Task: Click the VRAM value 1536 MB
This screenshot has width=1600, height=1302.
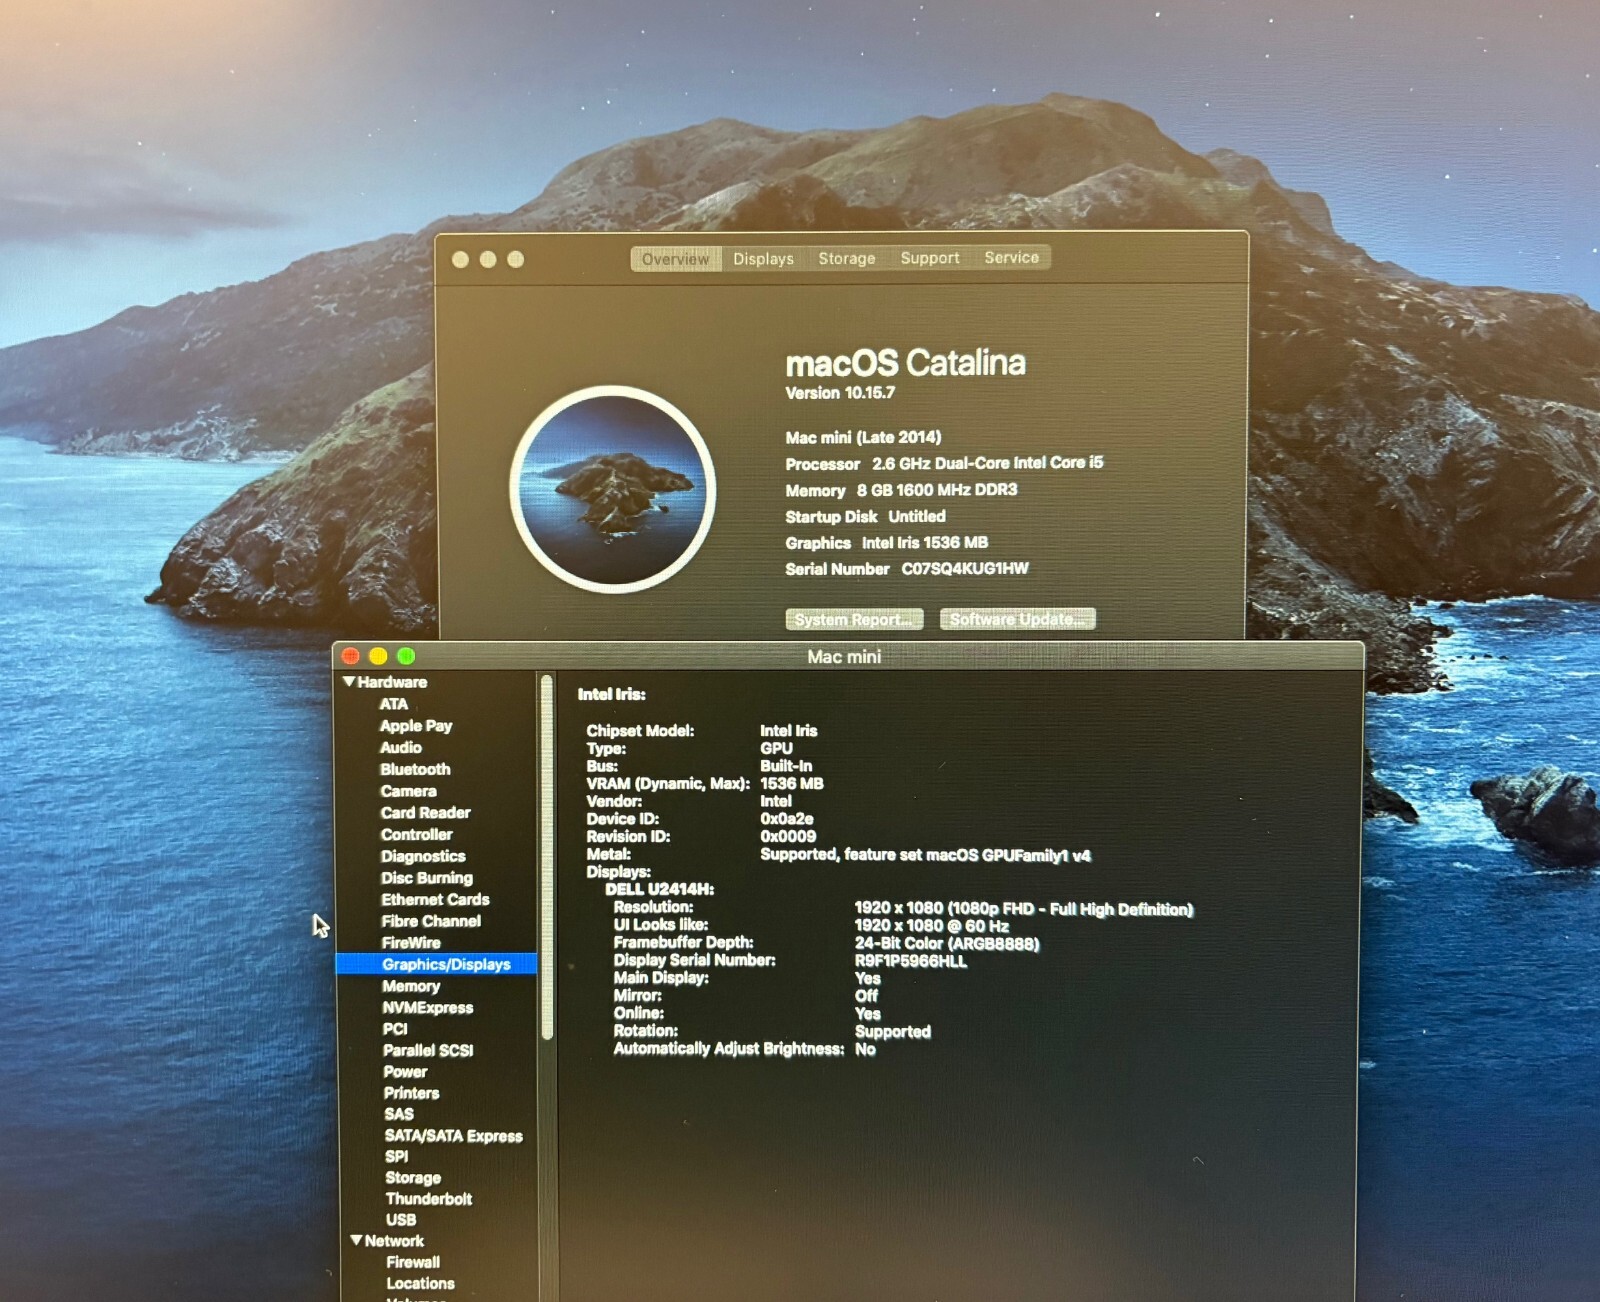Action: (x=792, y=784)
